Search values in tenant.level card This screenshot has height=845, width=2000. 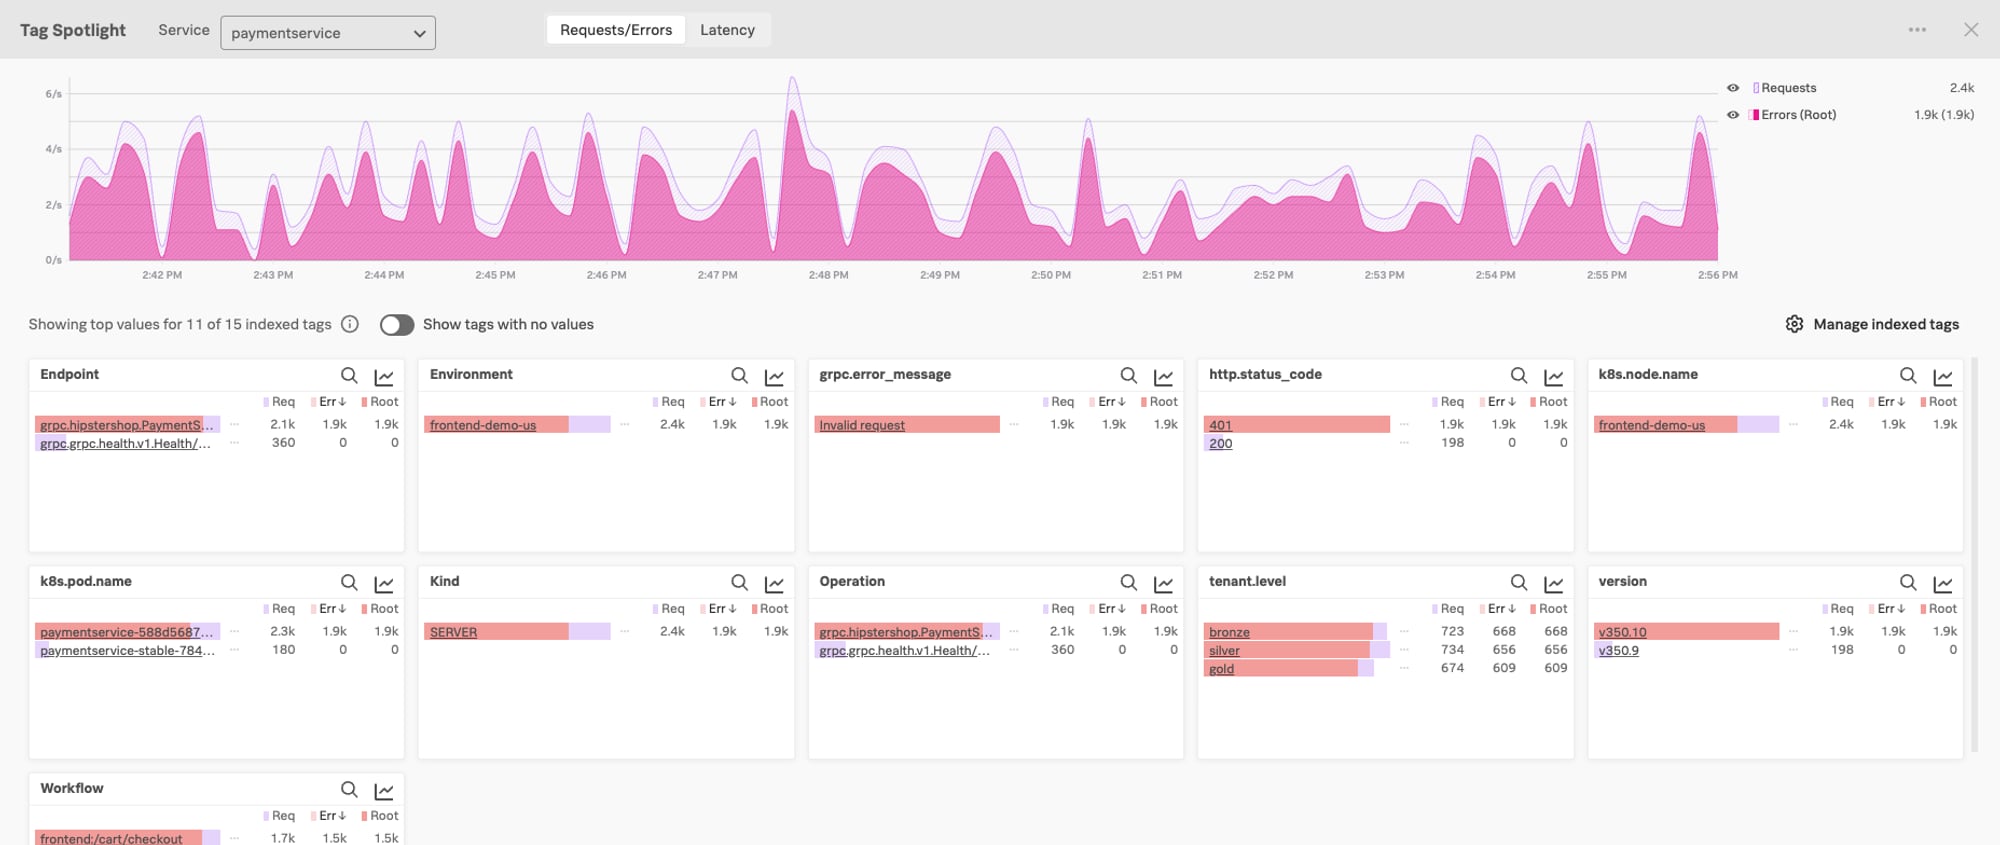[1518, 582]
